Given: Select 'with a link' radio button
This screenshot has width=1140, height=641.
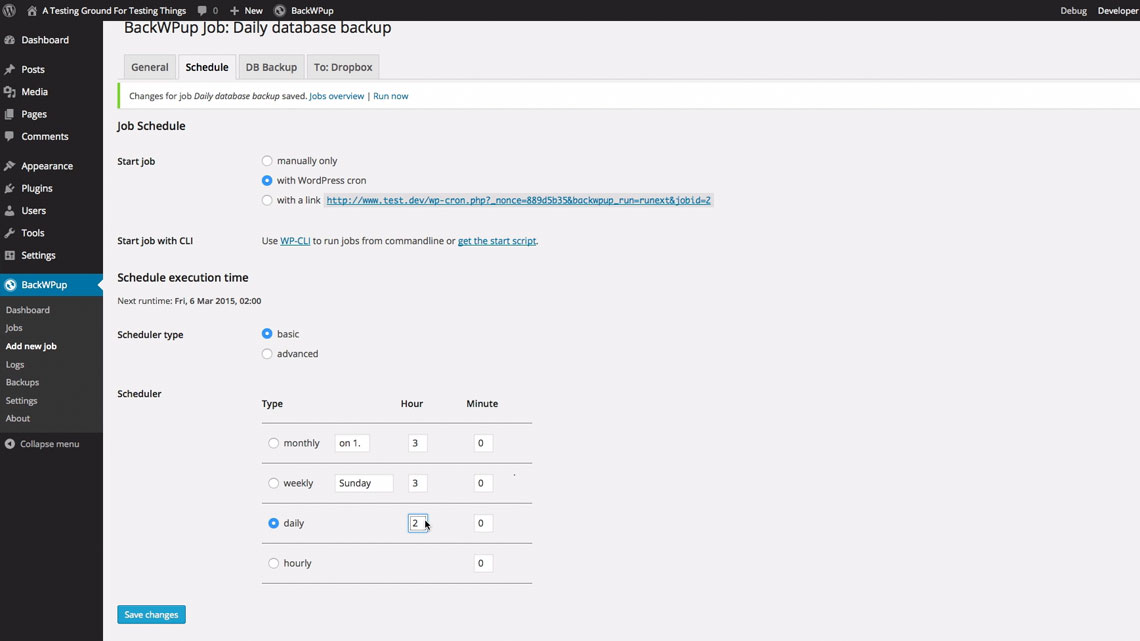Looking at the screenshot, I should coord(267,200).
